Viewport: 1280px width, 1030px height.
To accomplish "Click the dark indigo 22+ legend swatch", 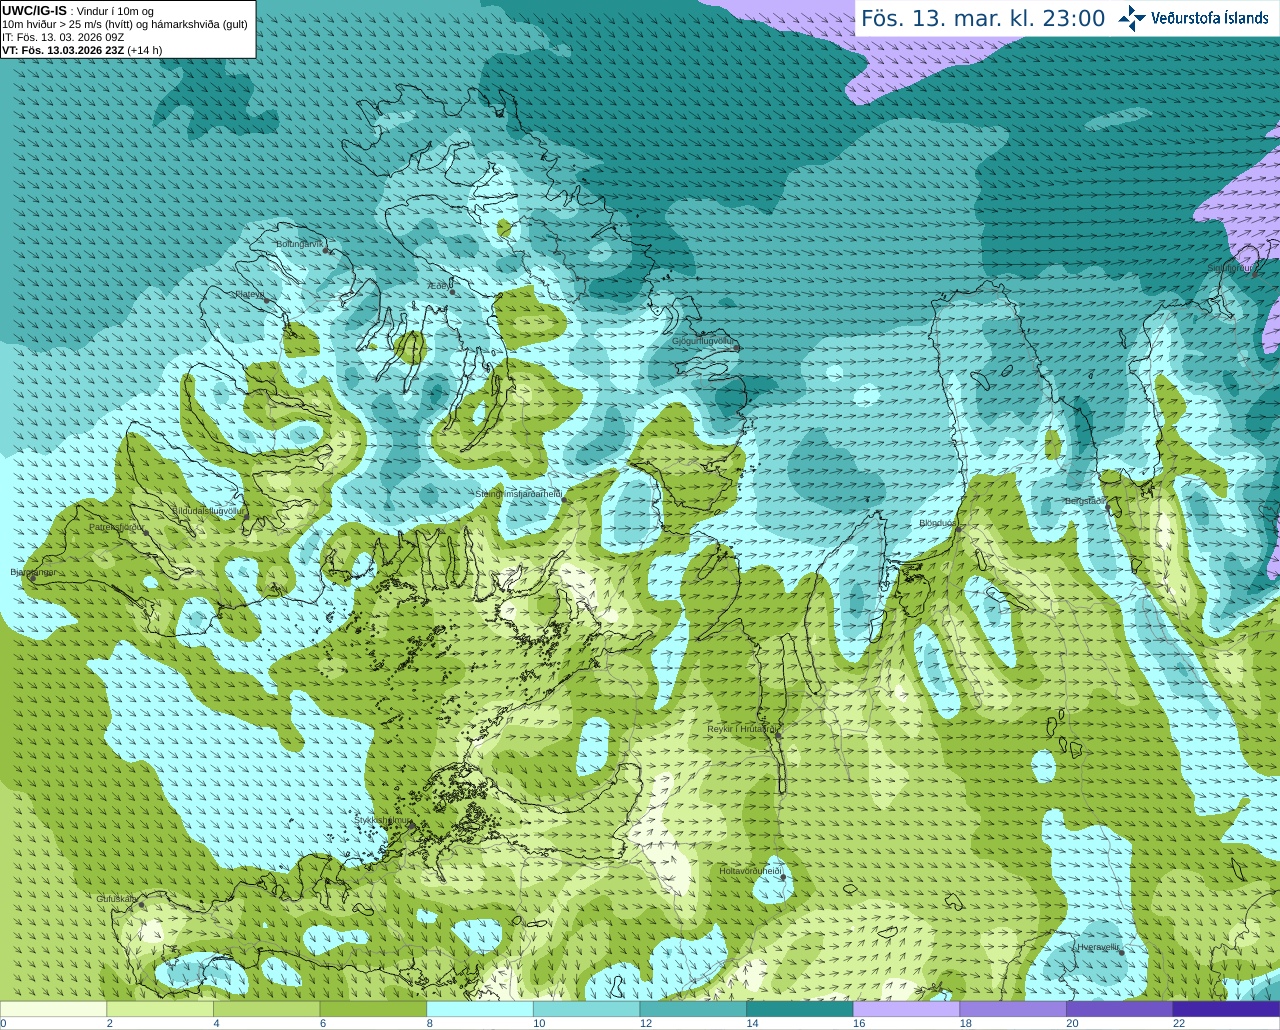I will pyautogui.click(x=1226, y=1009).
